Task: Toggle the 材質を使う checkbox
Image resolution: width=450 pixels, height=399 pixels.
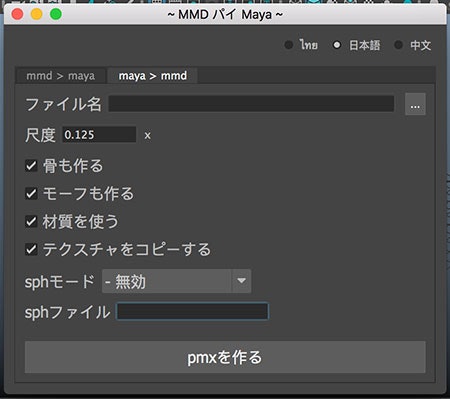Action: (31, 221)
